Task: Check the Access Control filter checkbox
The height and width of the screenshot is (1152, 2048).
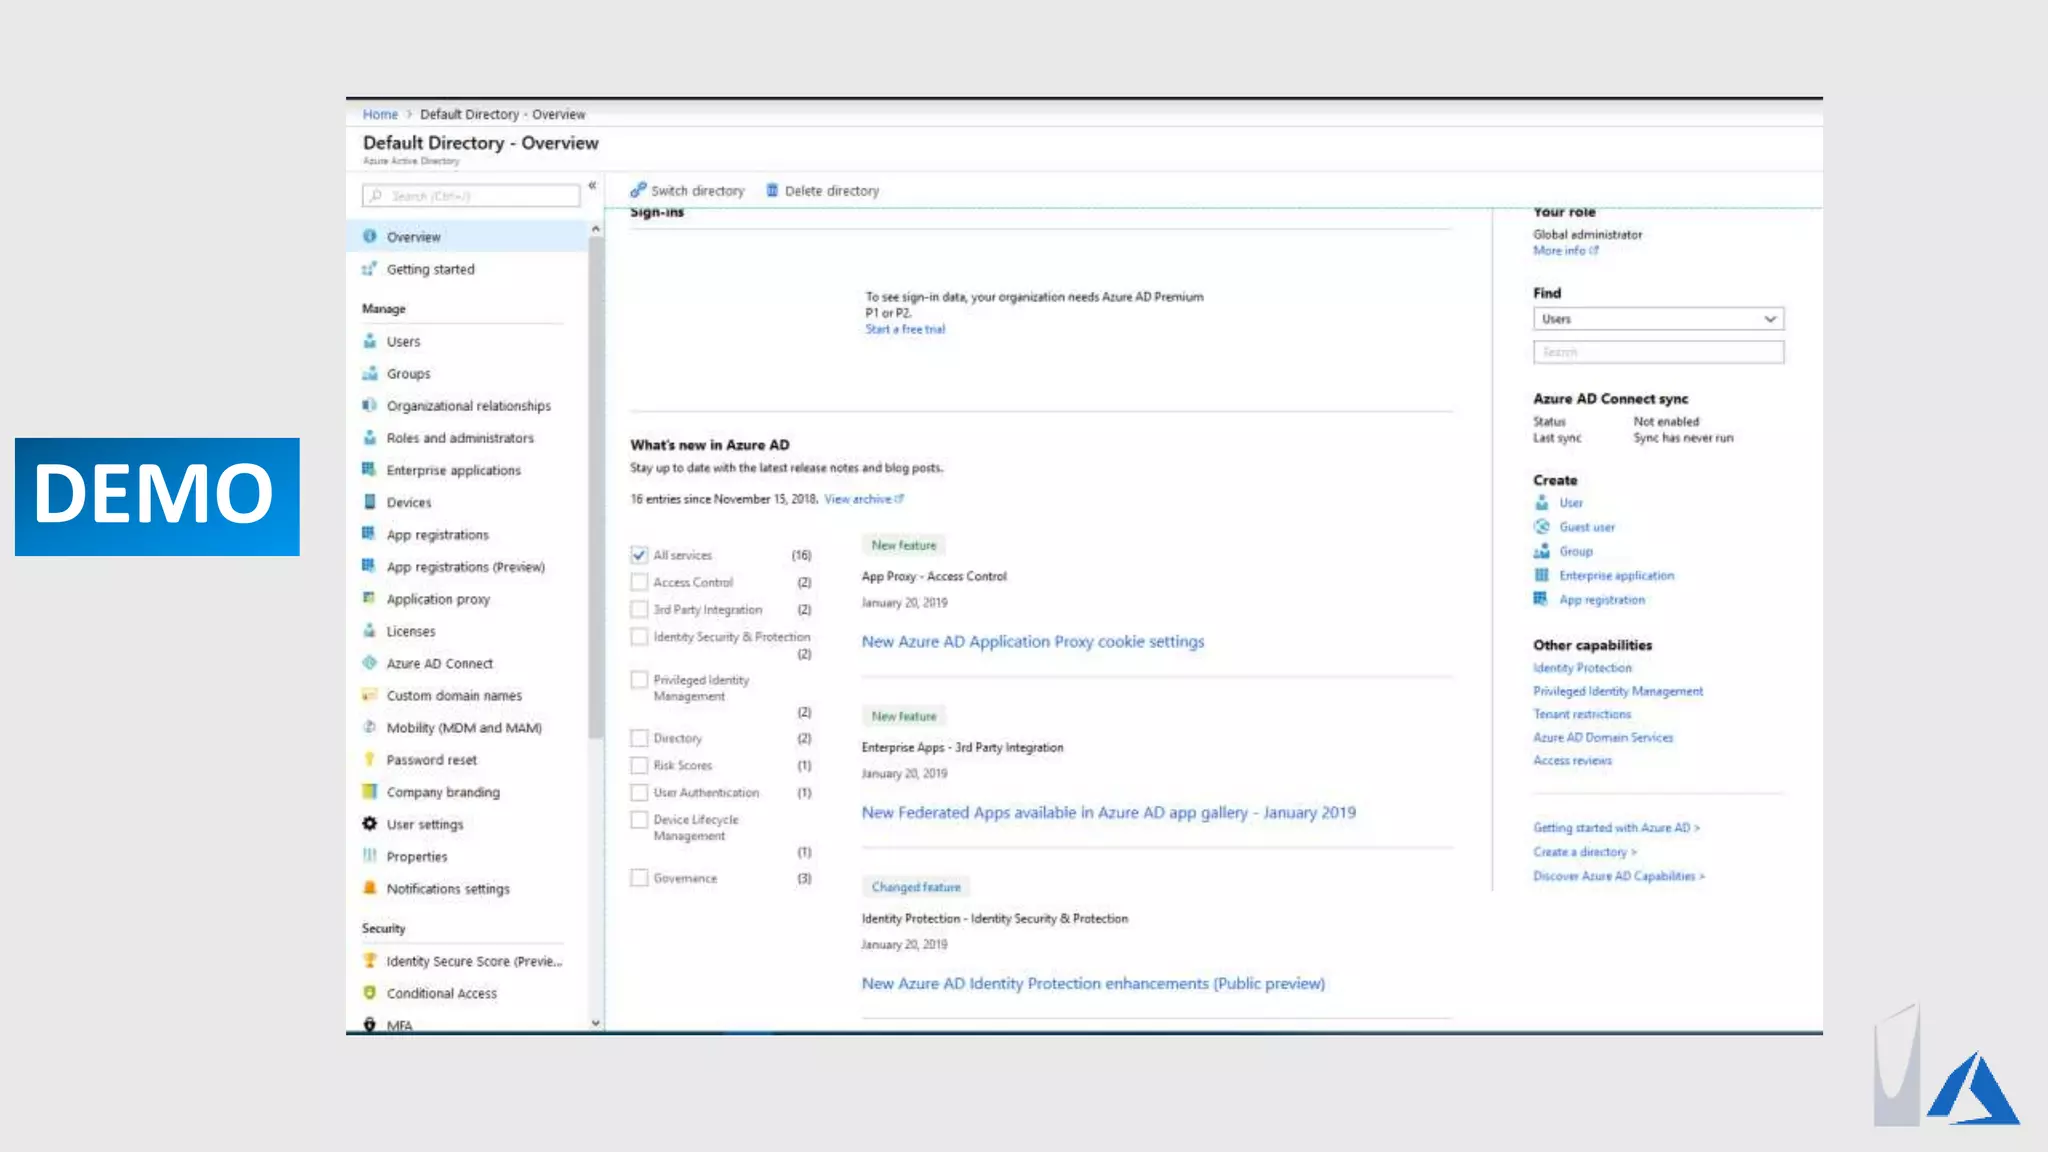Action: (639, 582)
